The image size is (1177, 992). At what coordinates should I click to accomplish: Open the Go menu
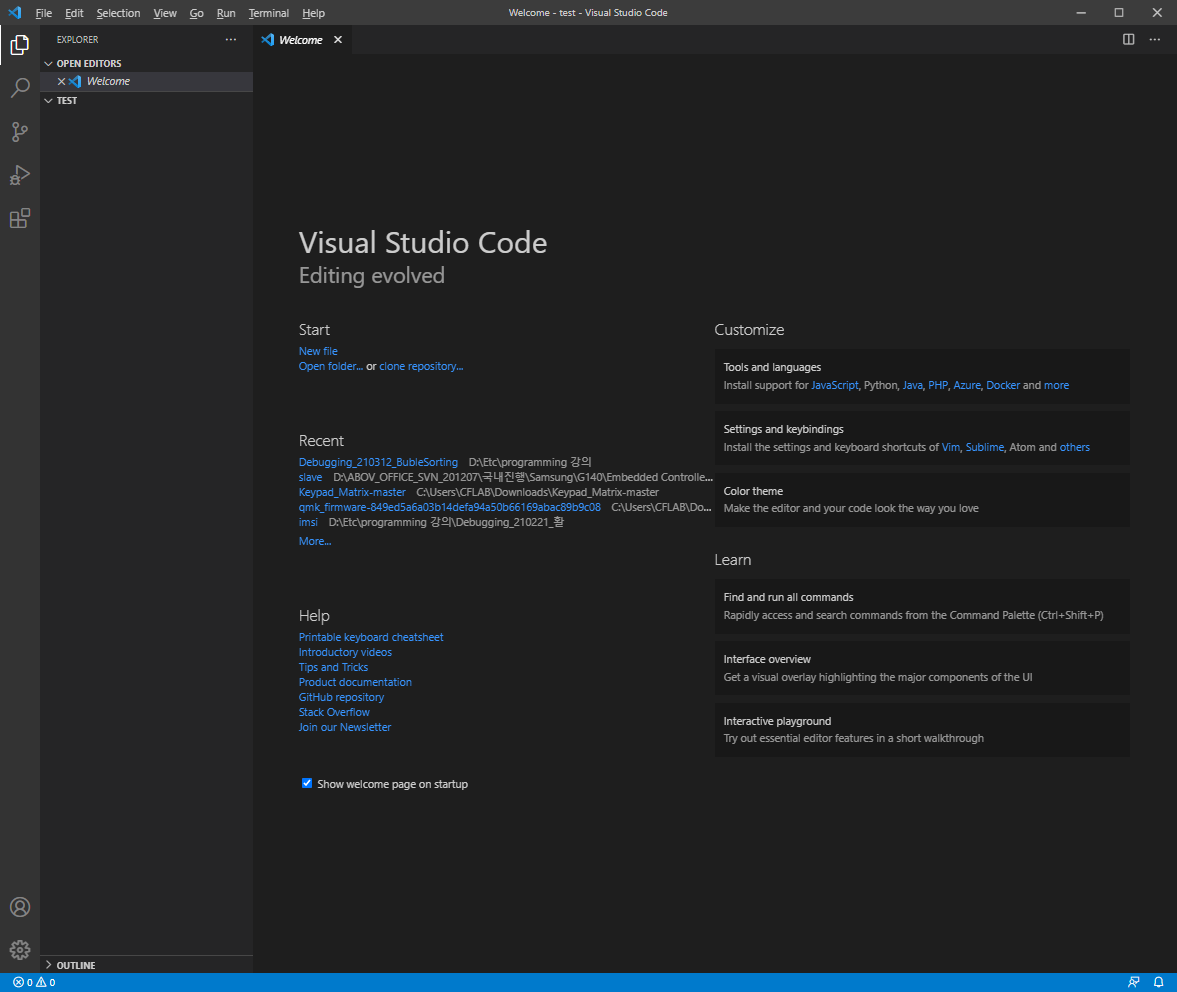coord(197,13)
